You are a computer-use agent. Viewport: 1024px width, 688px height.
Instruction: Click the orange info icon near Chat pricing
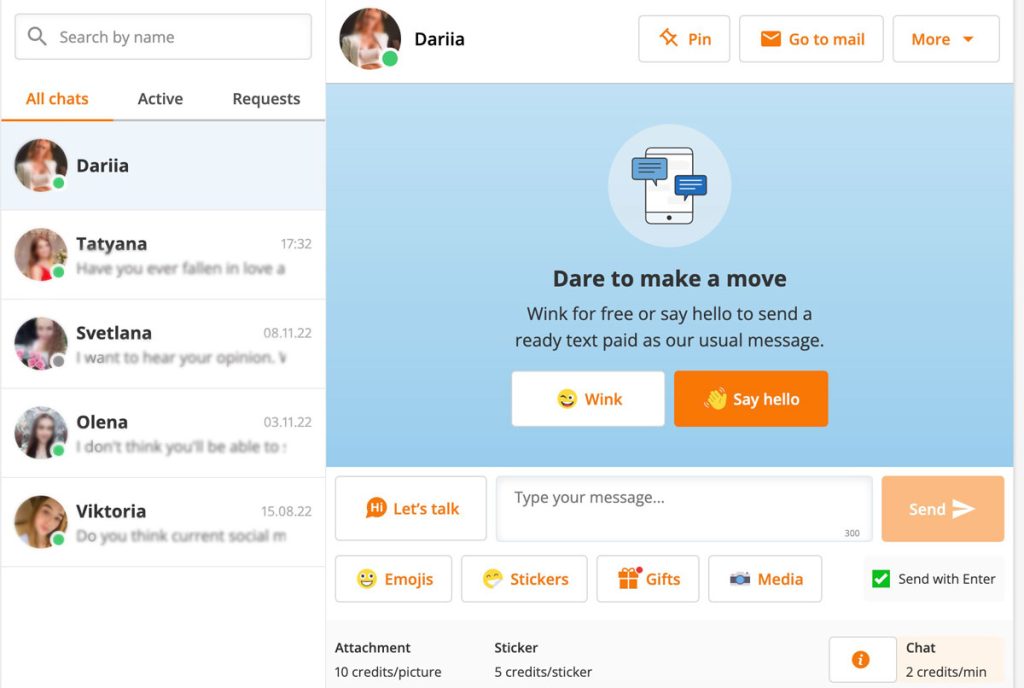[861, 659]
